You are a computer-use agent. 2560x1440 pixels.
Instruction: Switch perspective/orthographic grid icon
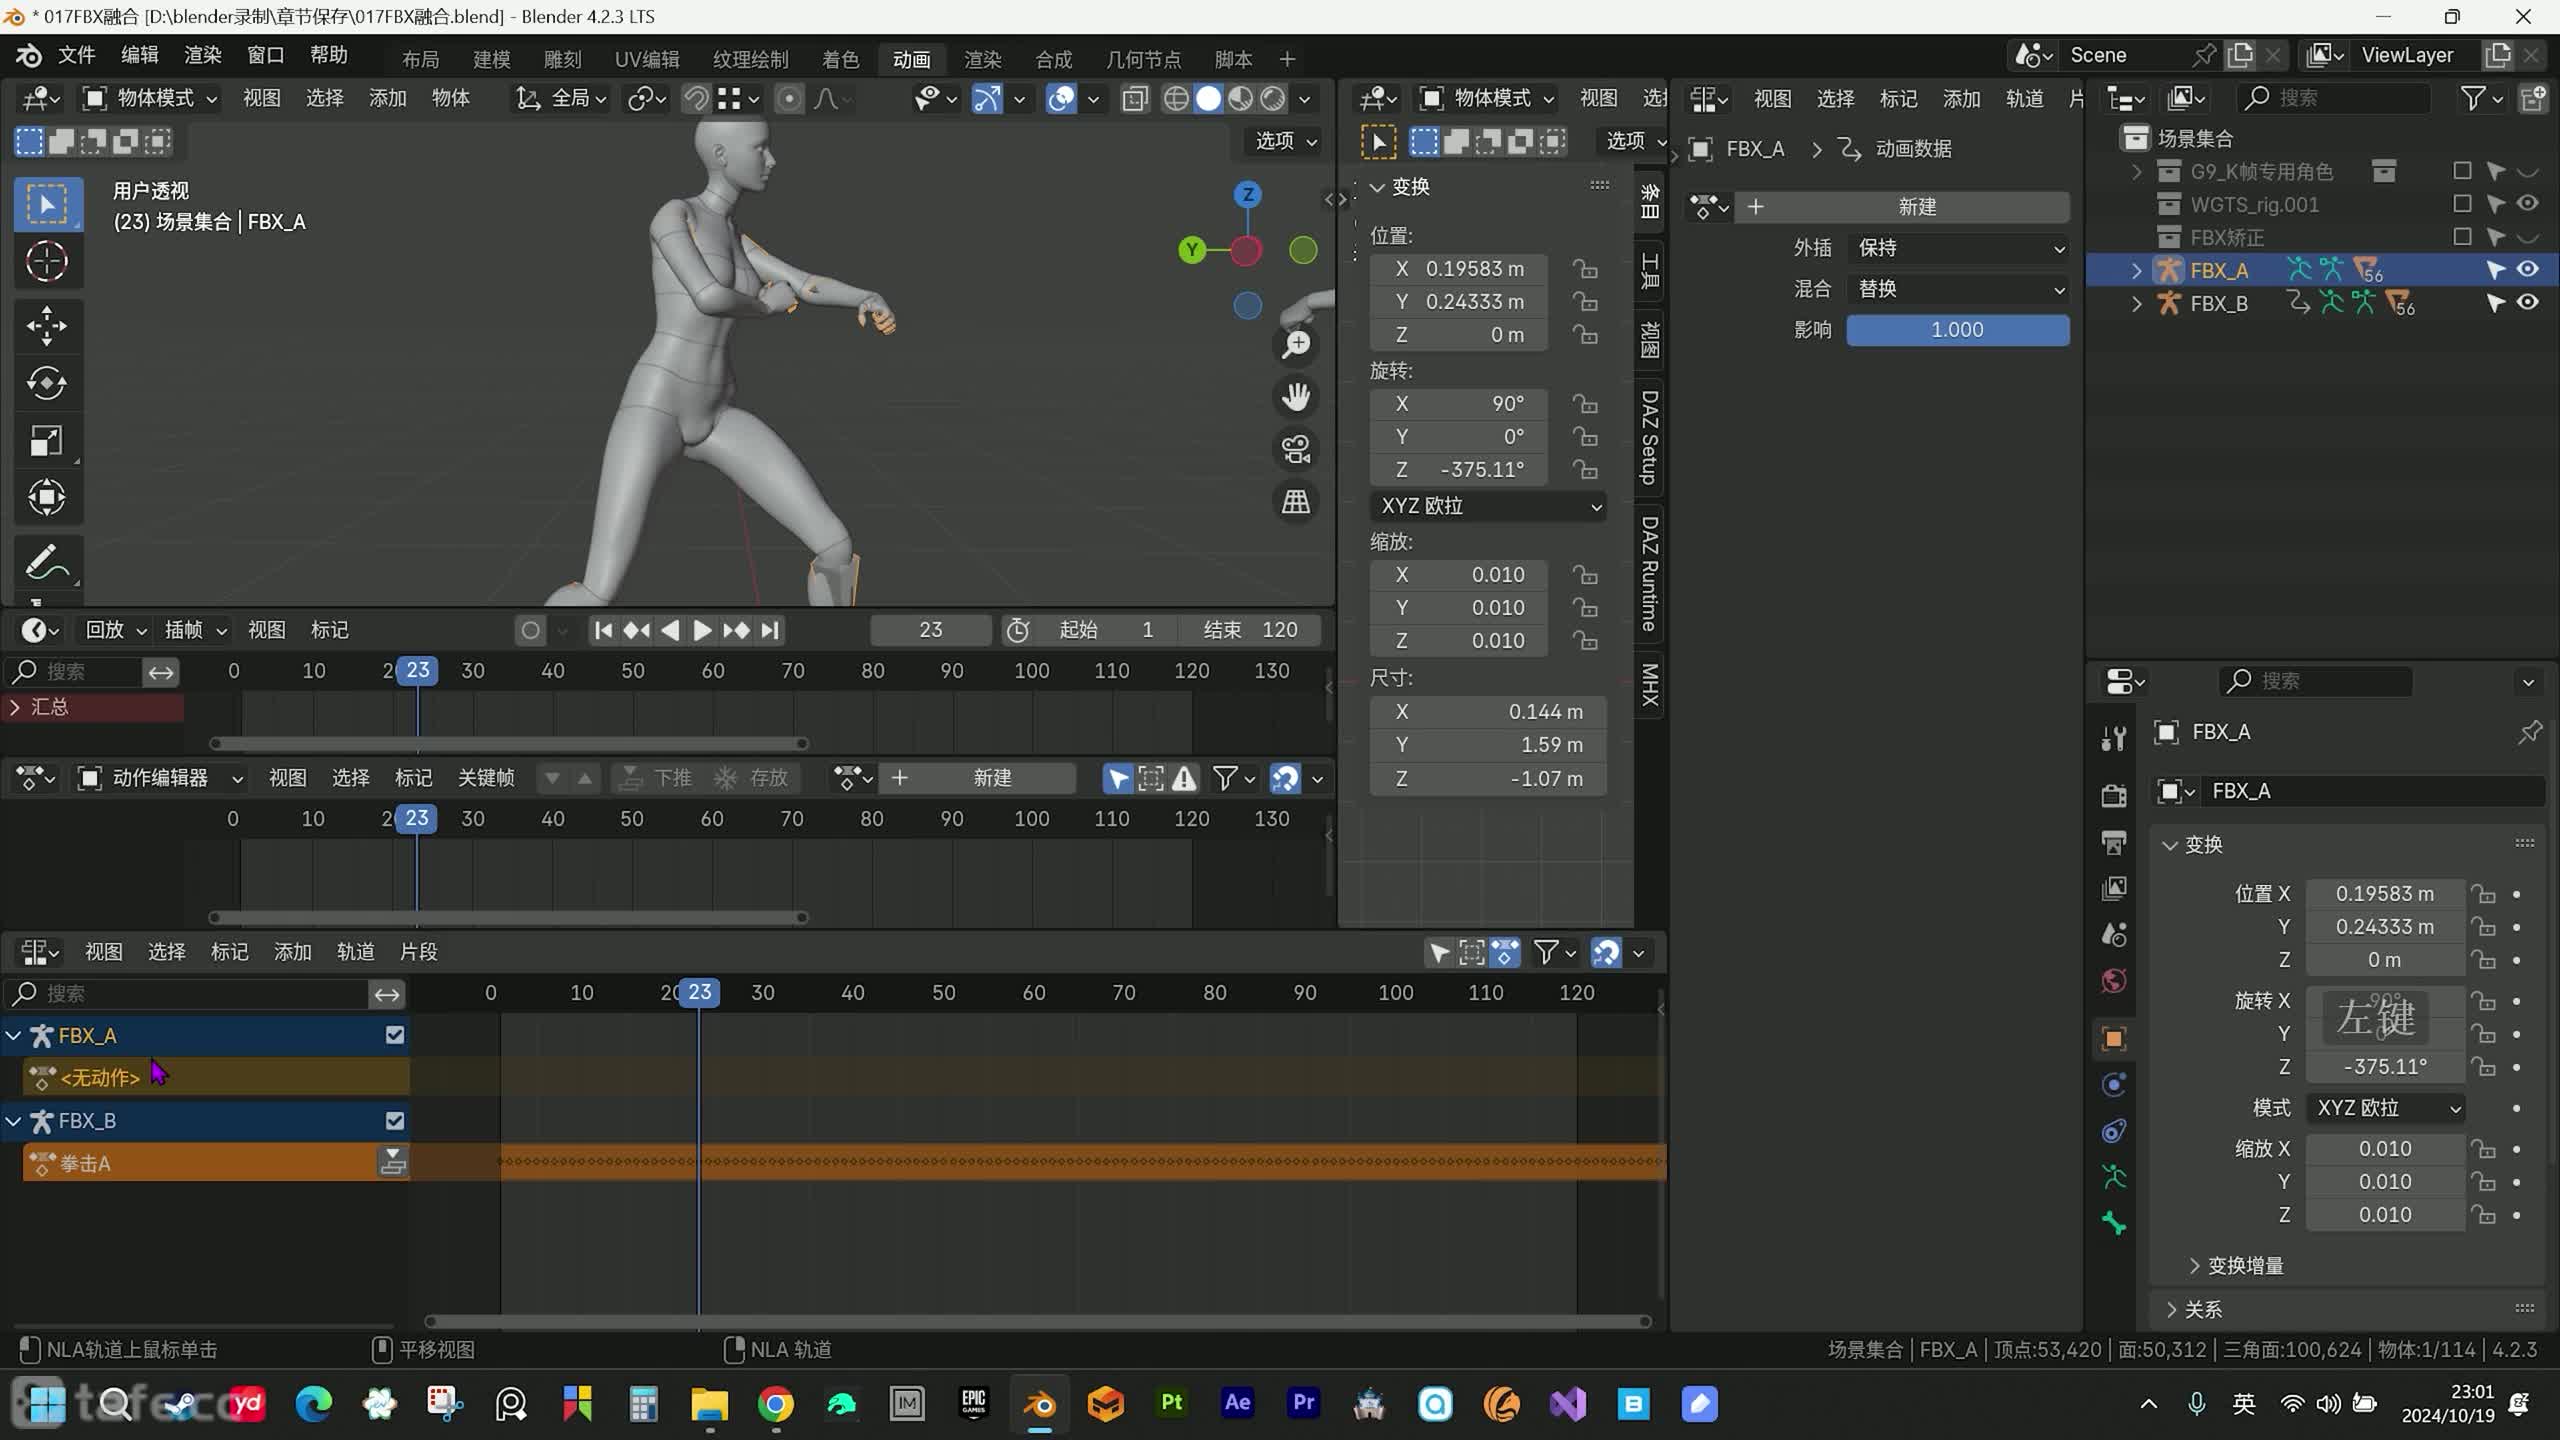click(1296, 501)
